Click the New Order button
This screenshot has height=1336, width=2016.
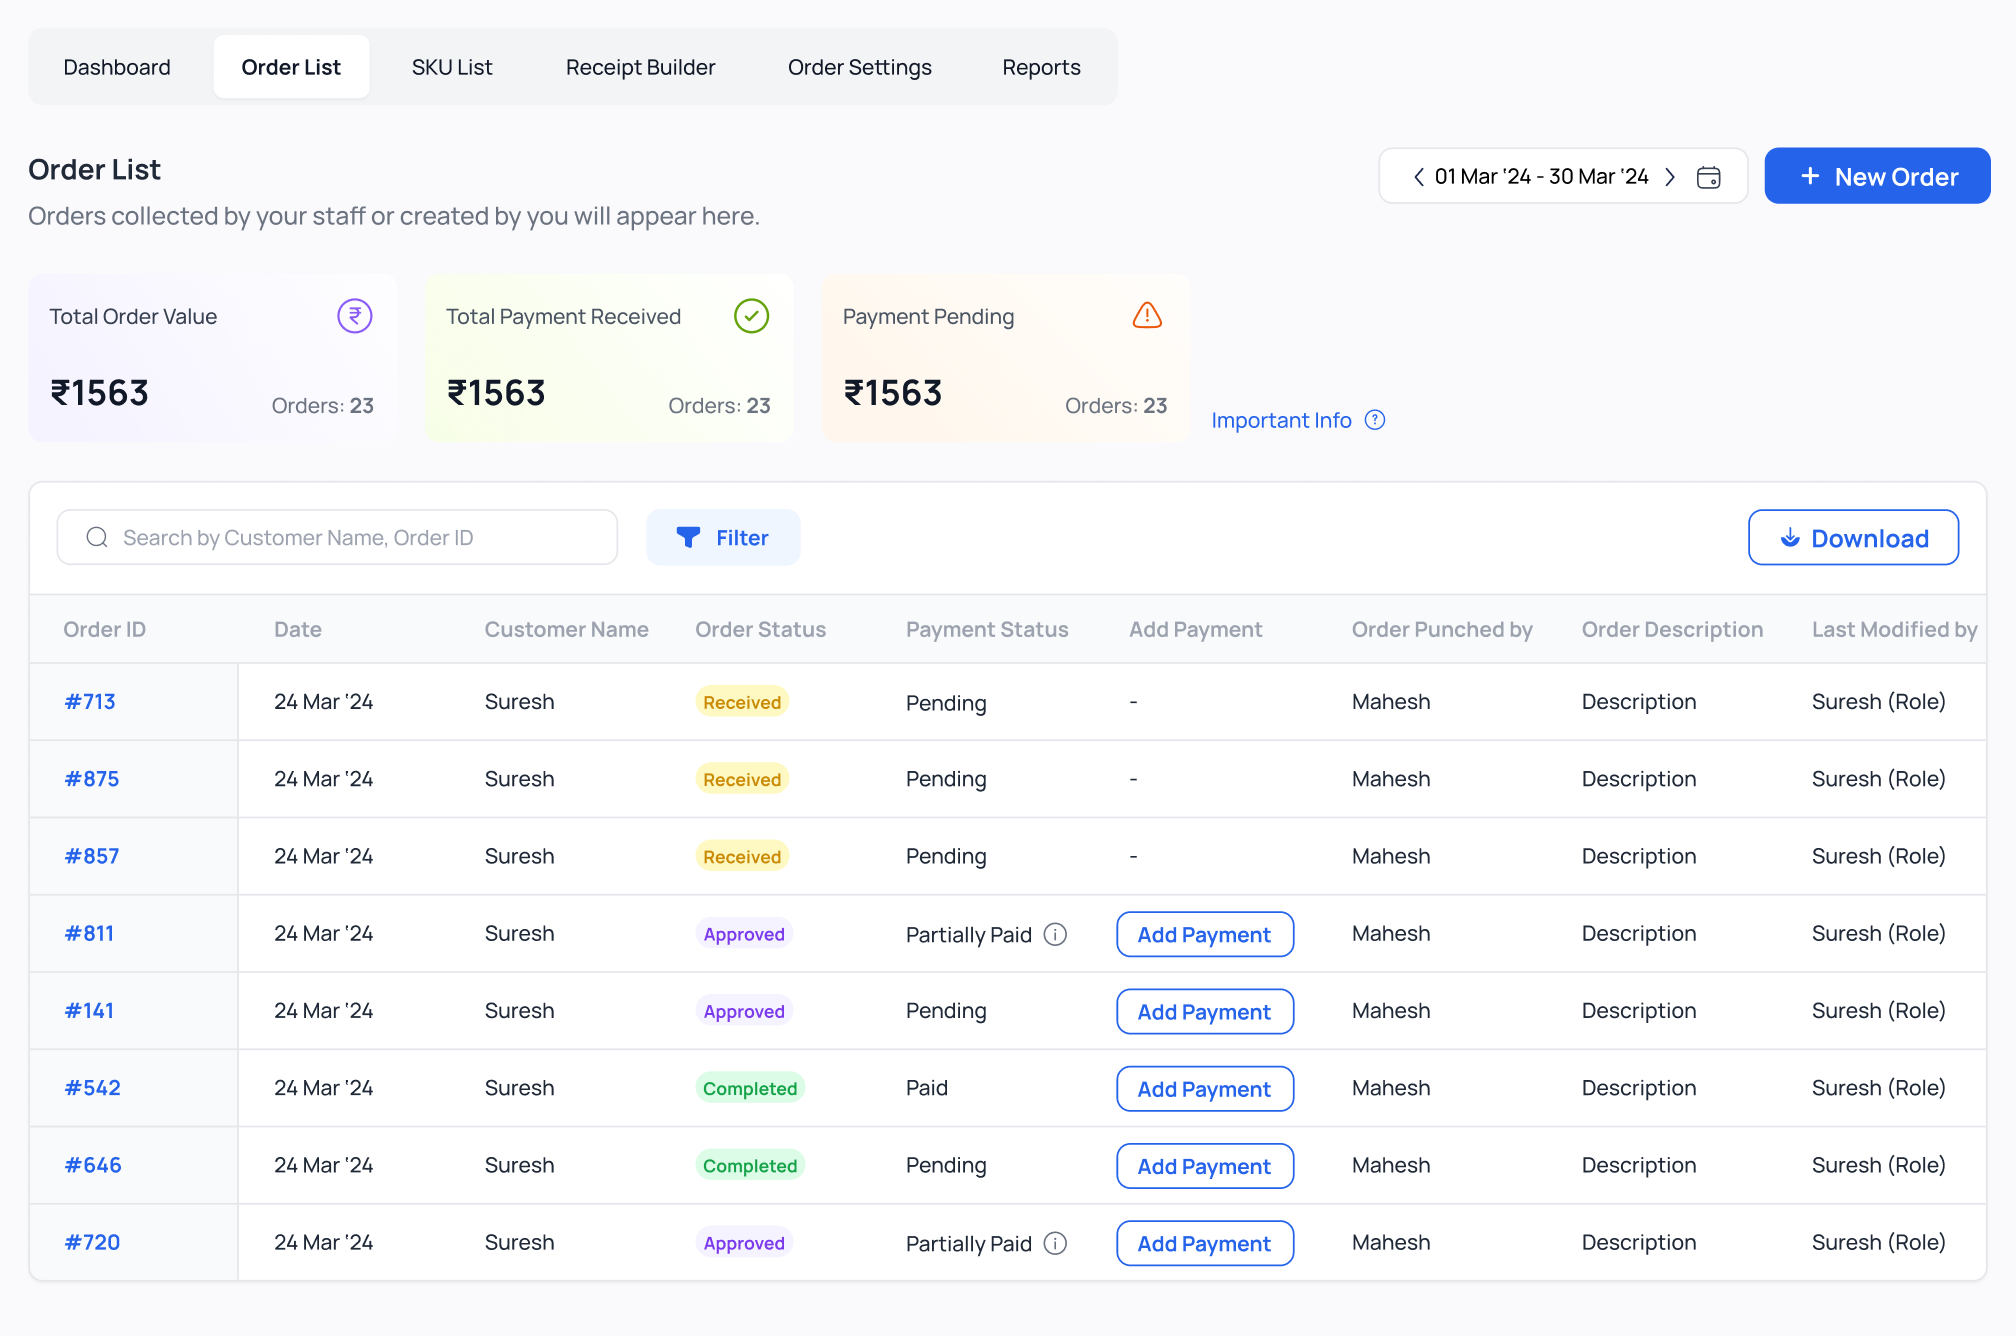point(1877,176)
